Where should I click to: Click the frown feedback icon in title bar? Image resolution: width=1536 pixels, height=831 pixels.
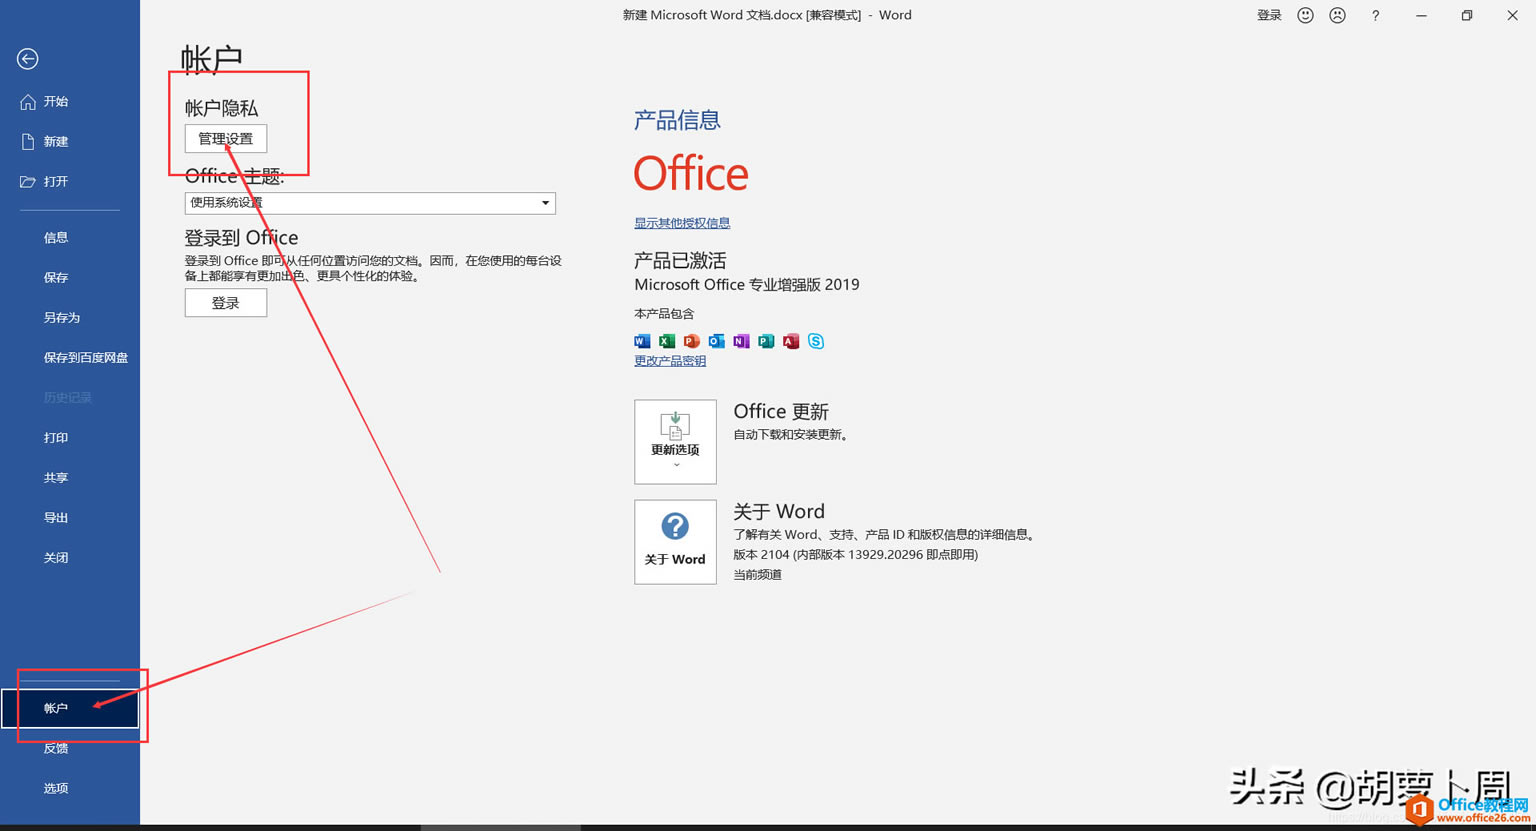pyautogui.click(x=1337, y=15)
